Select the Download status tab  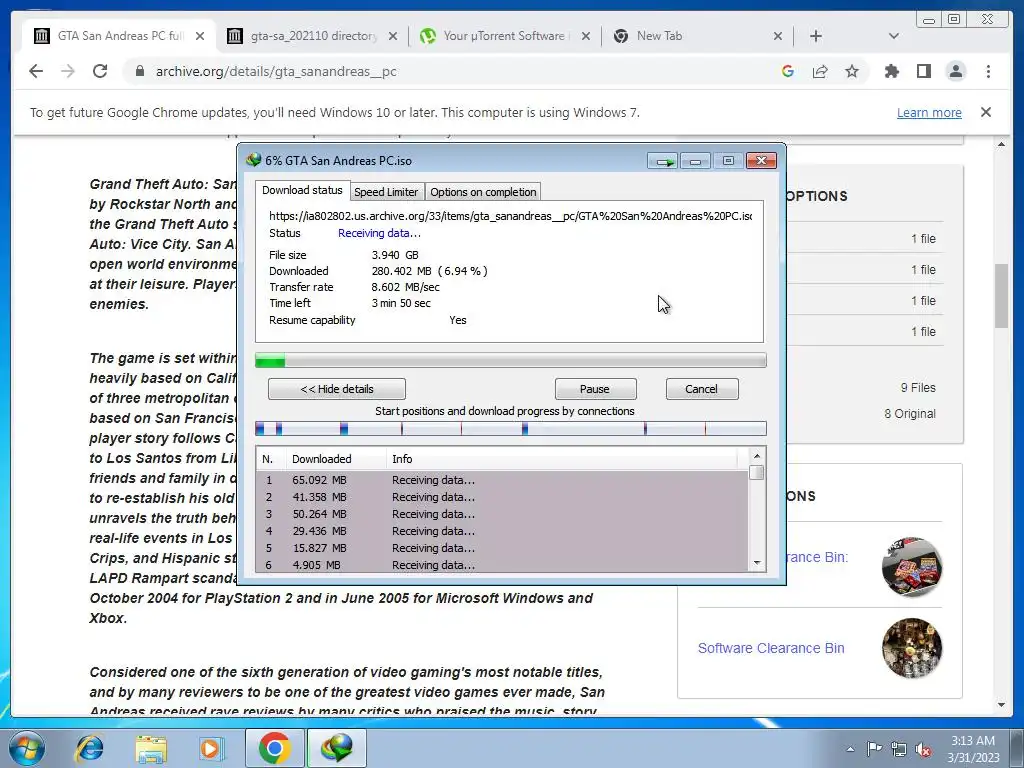click(302, 190)
